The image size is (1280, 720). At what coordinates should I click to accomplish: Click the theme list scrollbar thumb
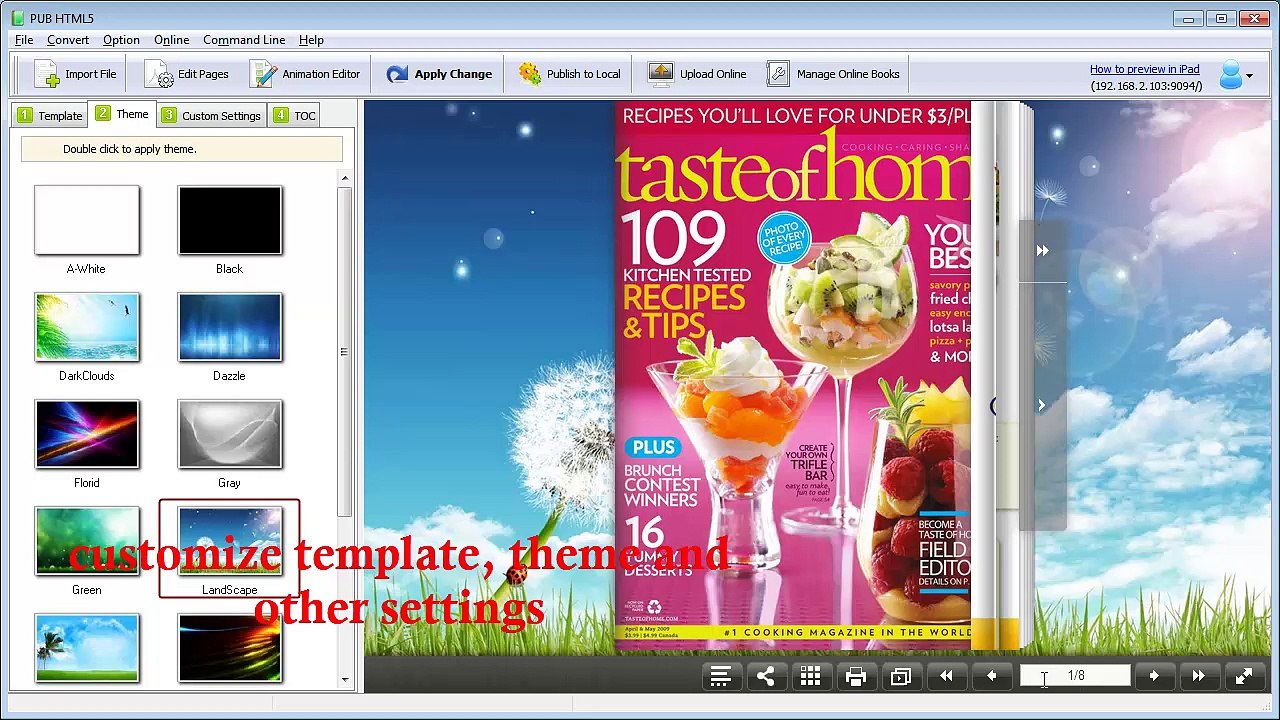[x=345, y=351]
